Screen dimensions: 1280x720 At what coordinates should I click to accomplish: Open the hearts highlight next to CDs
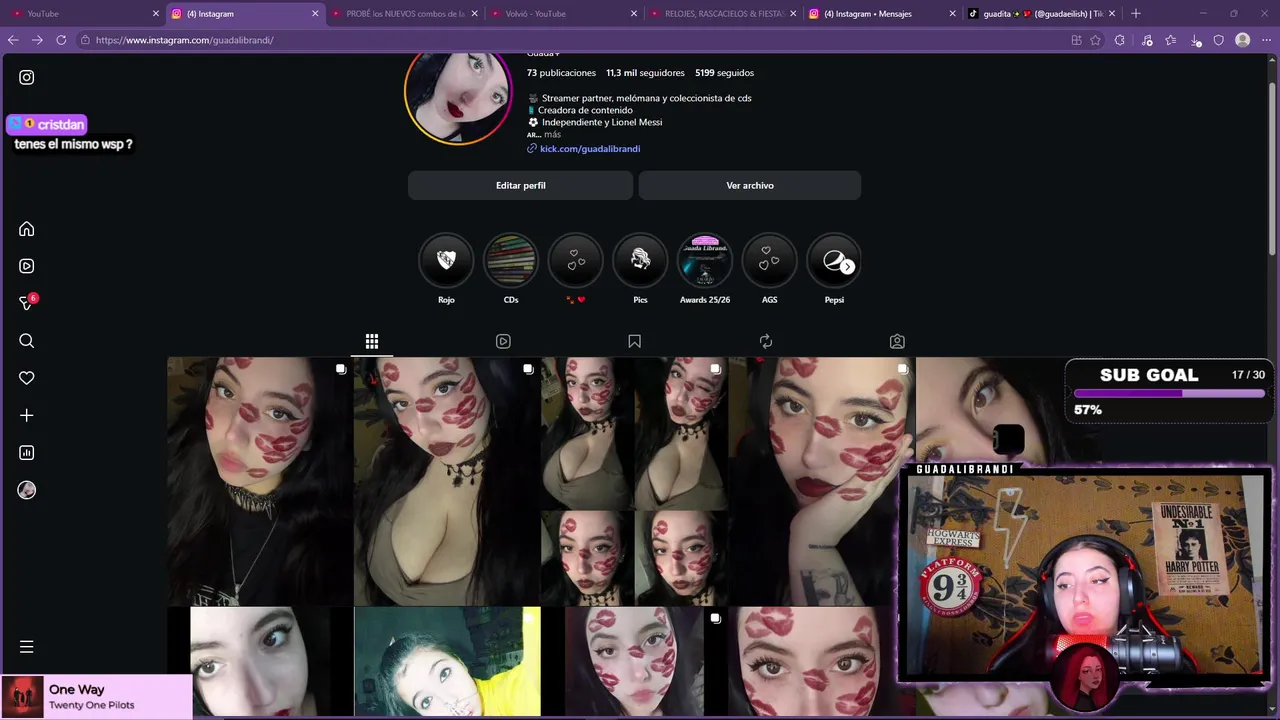coord(576,261)
